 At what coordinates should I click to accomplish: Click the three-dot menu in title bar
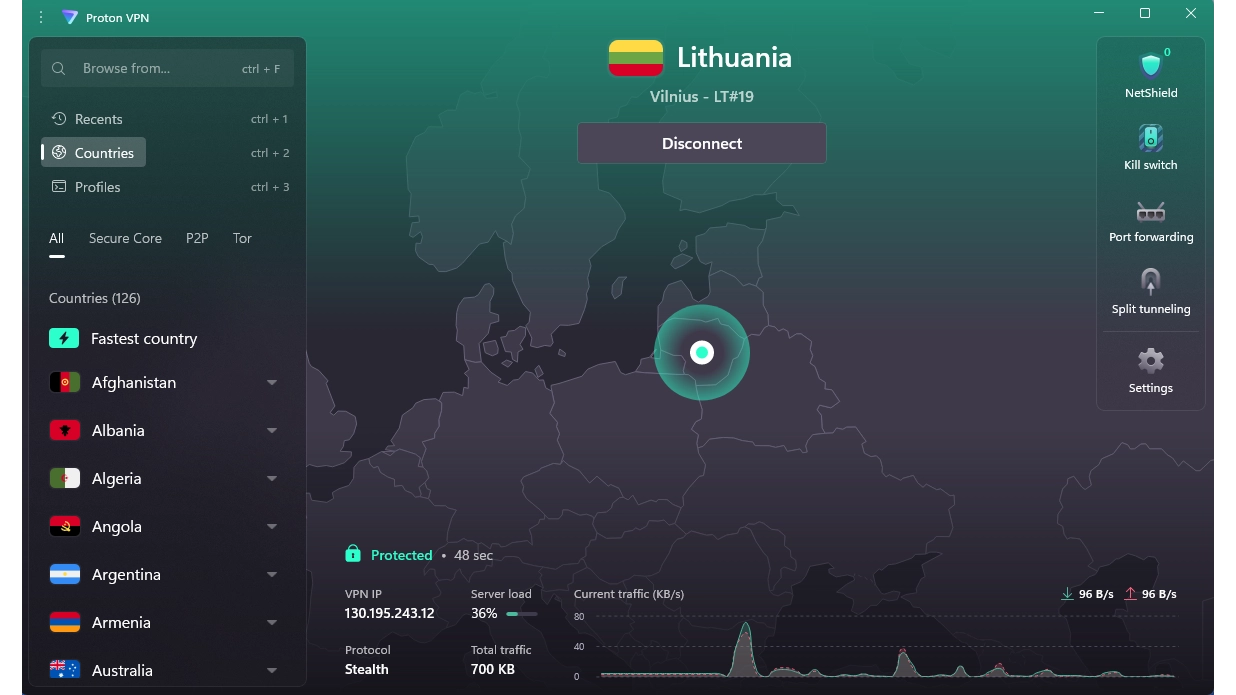[41, 17]
